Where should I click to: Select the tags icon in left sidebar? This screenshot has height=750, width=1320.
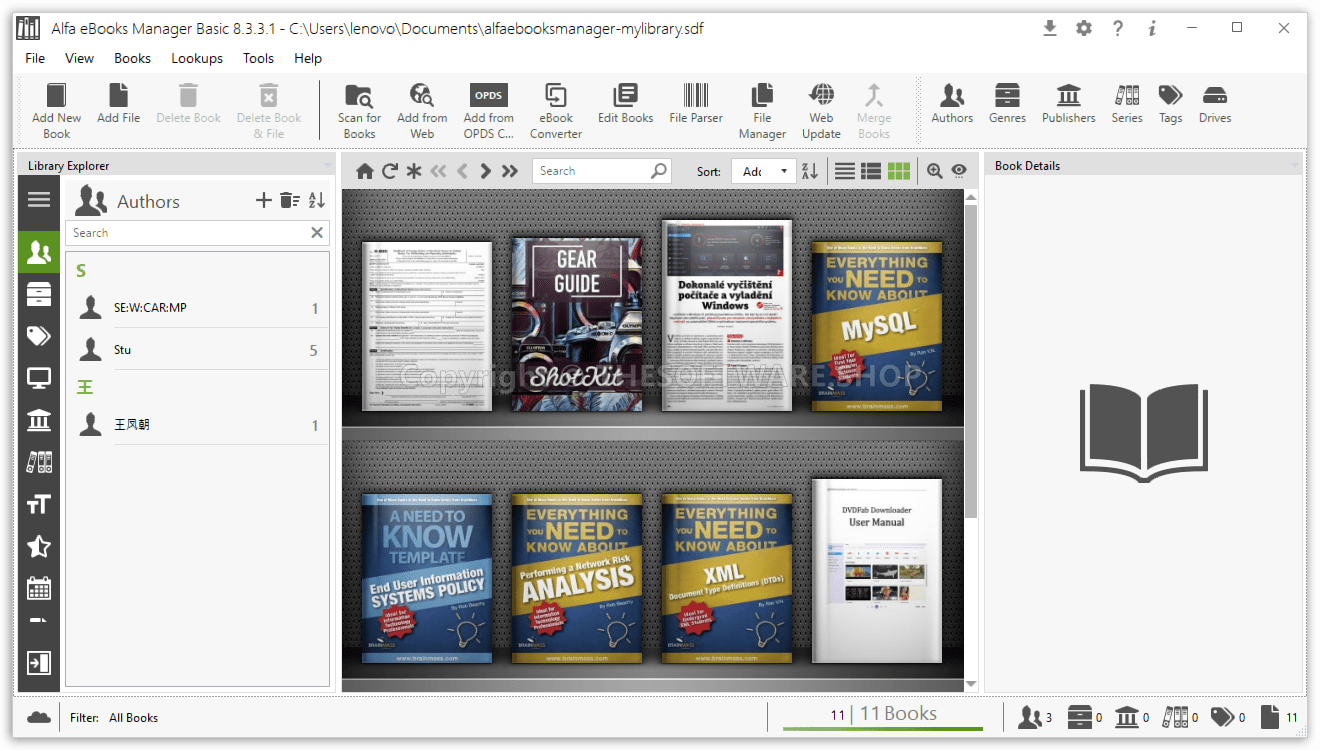tap(39, 336)
